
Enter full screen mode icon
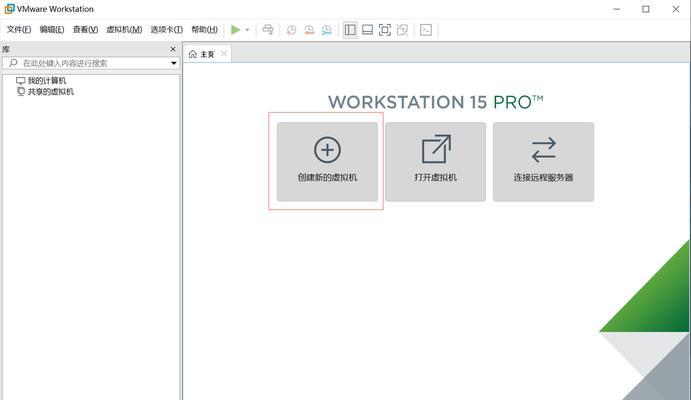pyautogui.click(x=385, y=30)
